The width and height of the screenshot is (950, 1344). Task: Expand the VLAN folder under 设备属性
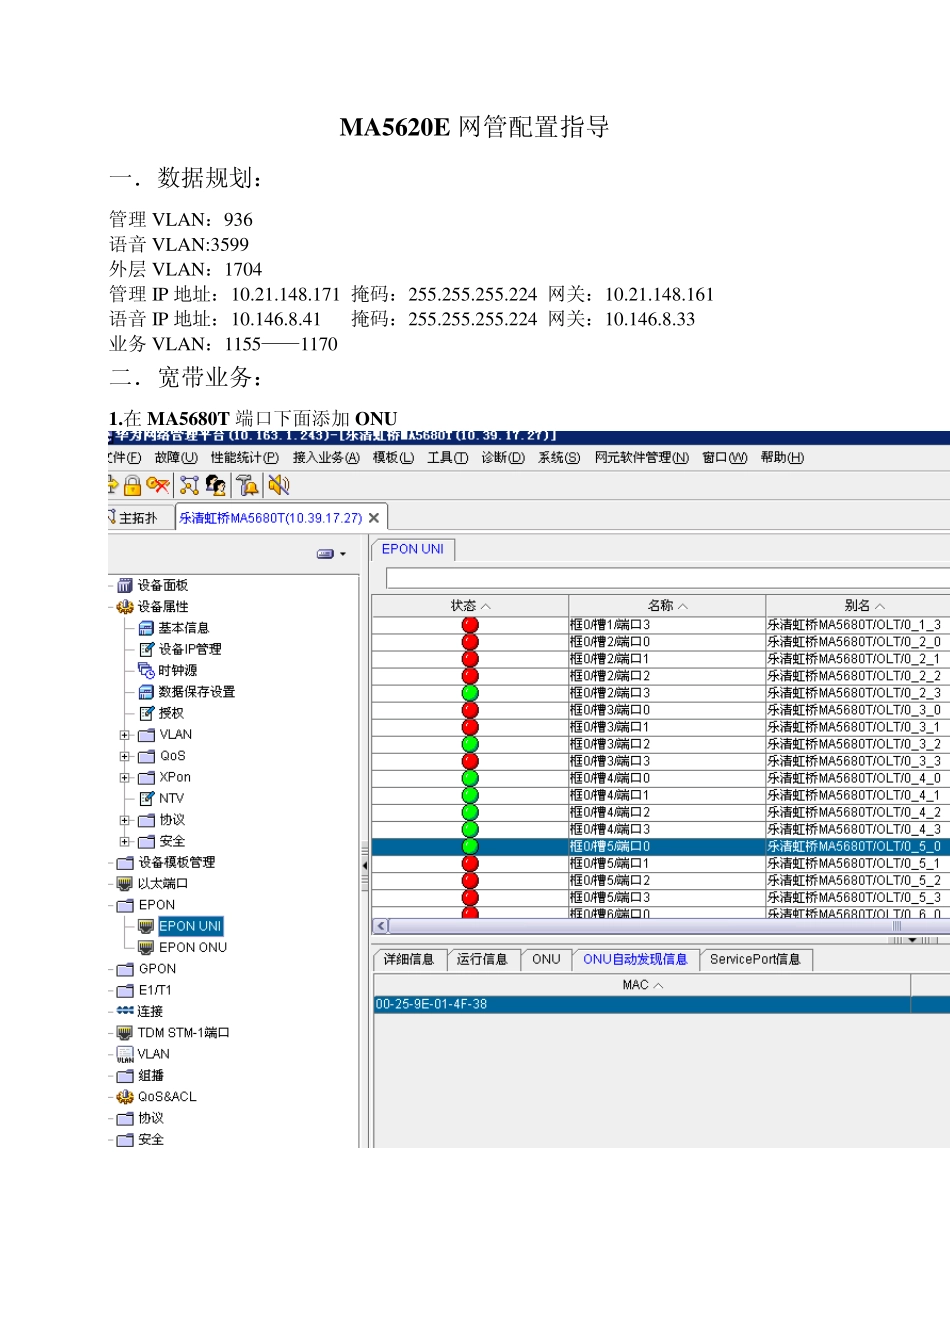click(125, 735)
